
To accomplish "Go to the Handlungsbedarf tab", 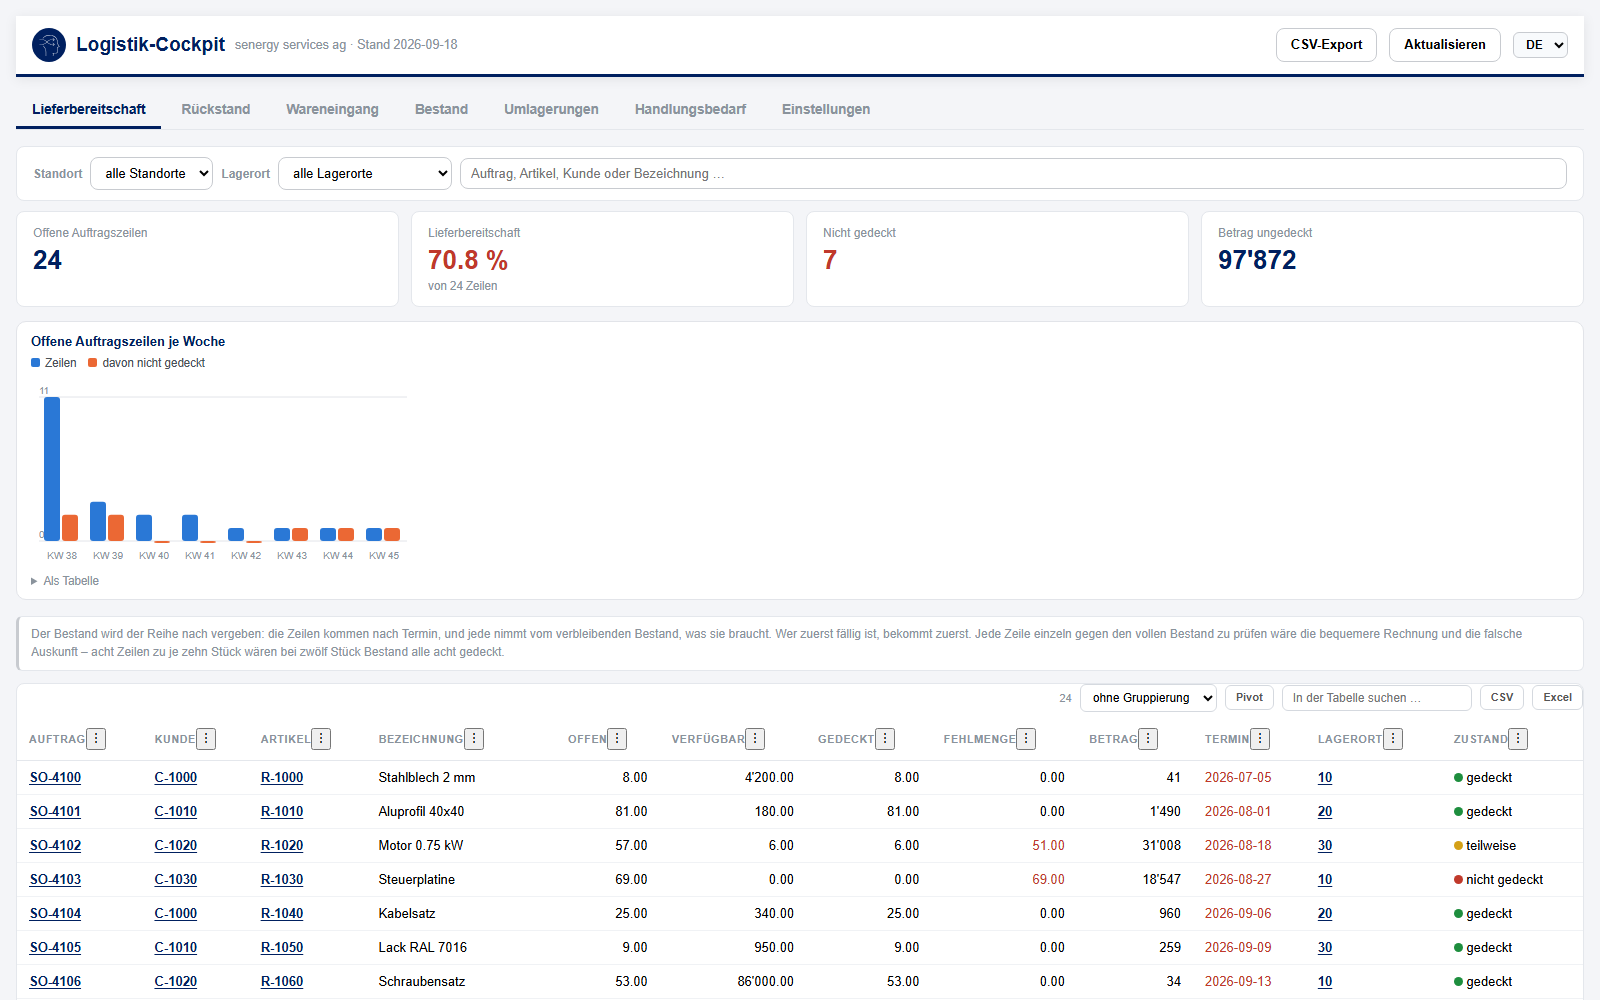I will [690, 109].
